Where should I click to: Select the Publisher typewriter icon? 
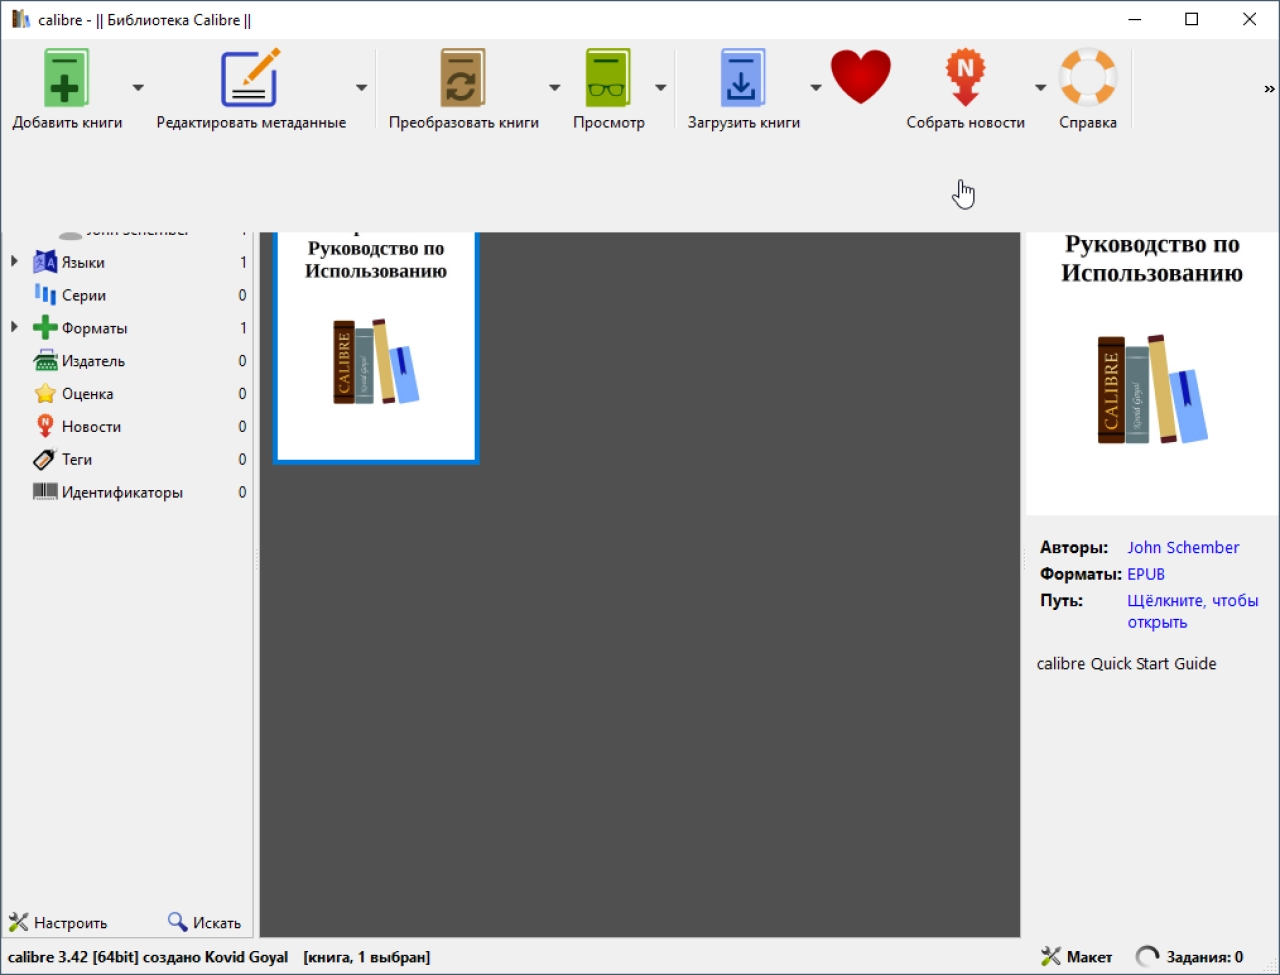coord(45,361)
